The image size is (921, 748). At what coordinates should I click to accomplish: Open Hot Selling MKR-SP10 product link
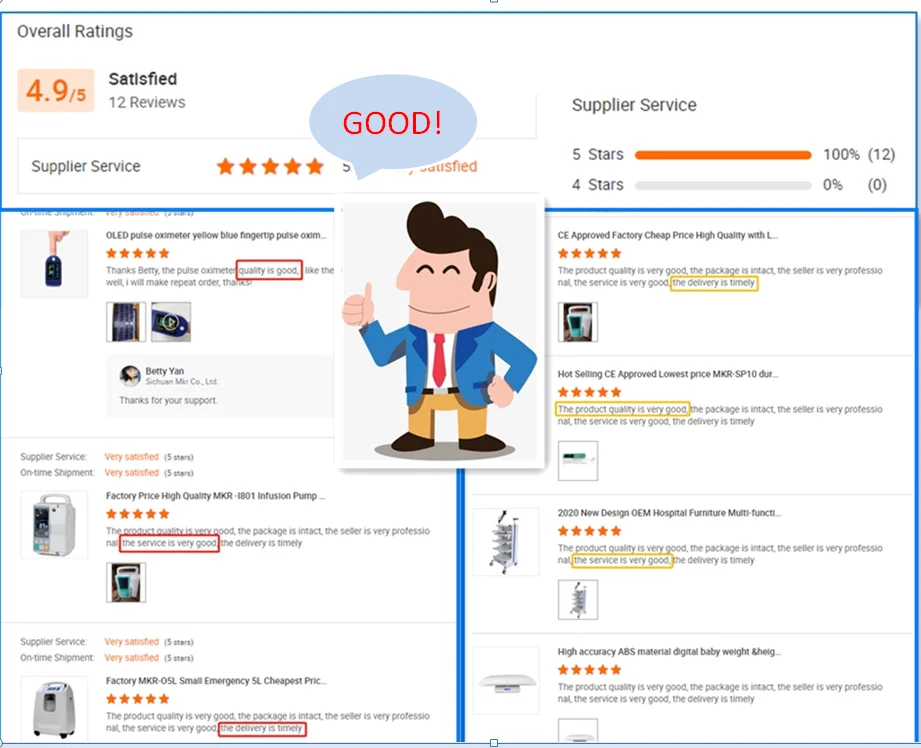click(x=668, y=374)
